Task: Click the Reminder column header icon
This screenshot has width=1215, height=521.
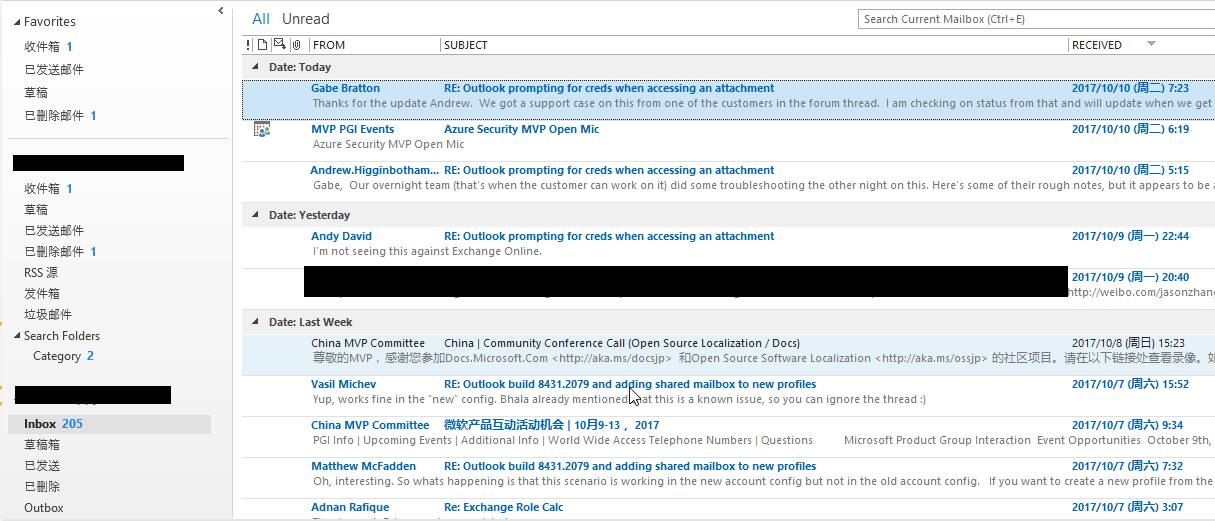Action: 279,44
